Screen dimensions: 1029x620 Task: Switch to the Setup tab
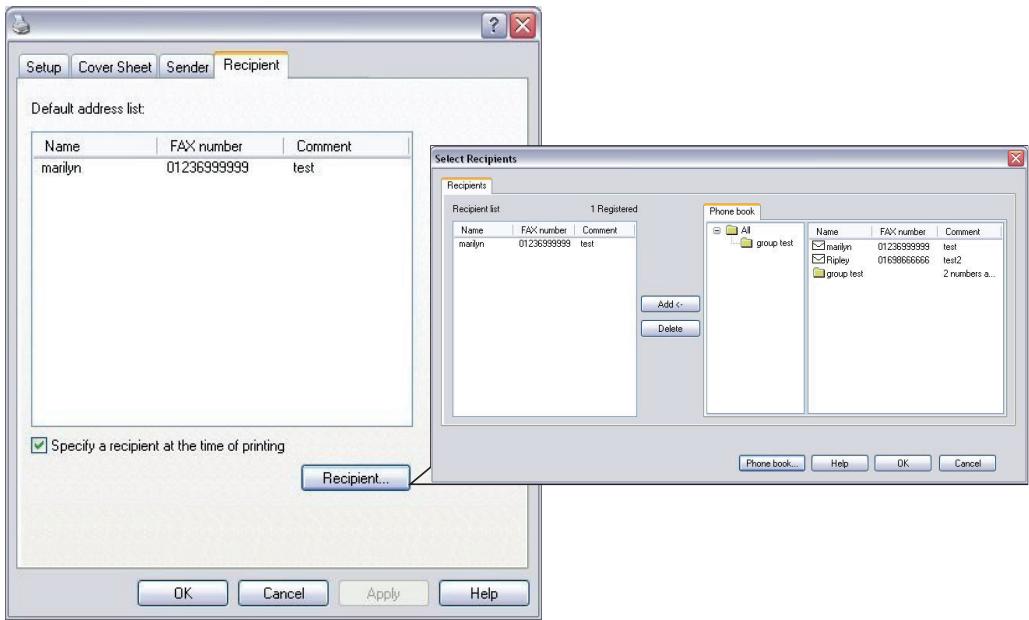pos(43,67)
